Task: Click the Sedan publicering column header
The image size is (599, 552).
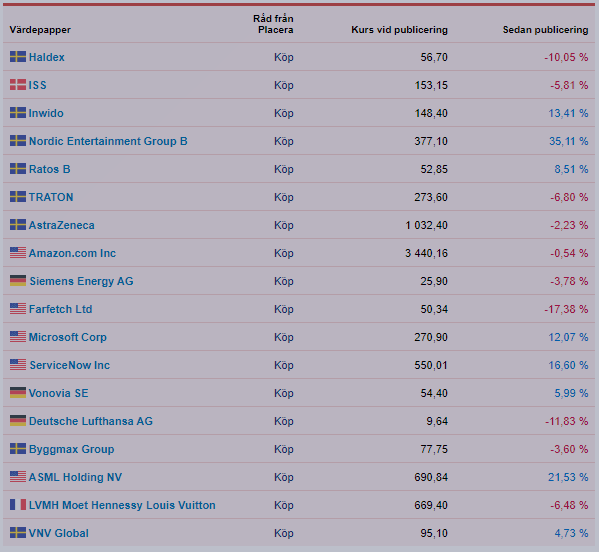Action: (x=545, y=30)
